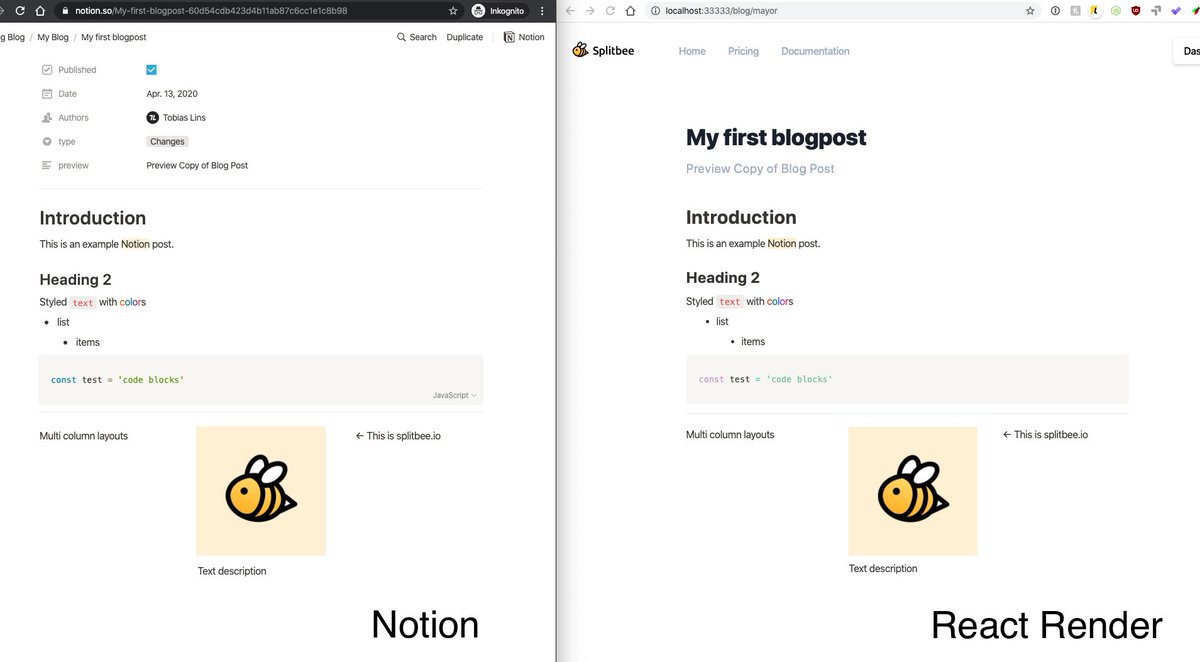Click Preview Copy of Blog Post property value

click(x=197, y=166)
